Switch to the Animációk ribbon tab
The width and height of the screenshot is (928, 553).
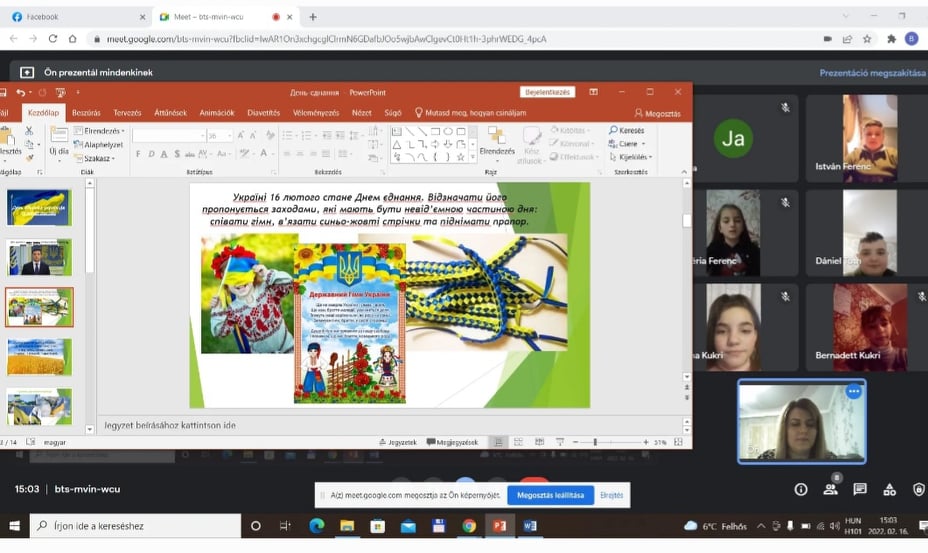tap(216, 113)
